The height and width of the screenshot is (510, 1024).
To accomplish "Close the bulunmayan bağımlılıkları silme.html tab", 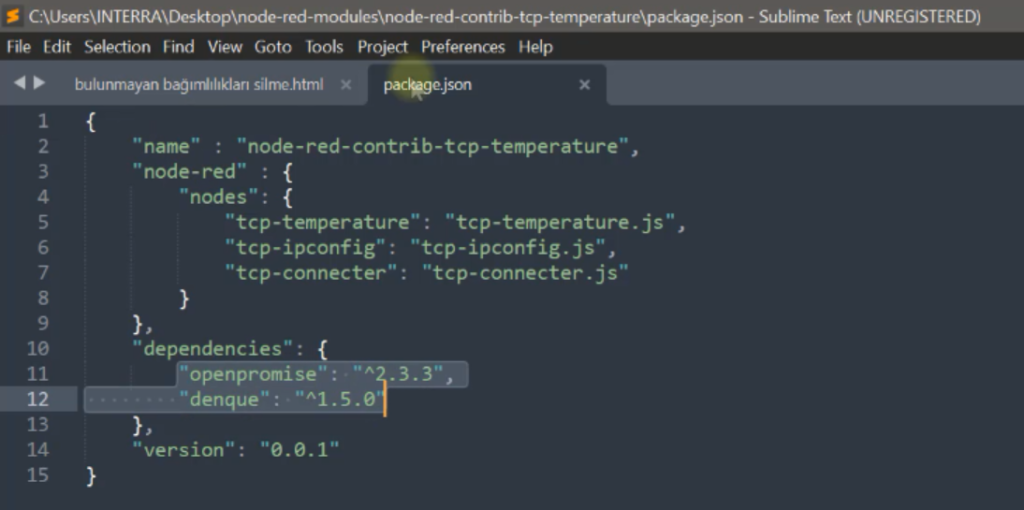I will point(346,85).
